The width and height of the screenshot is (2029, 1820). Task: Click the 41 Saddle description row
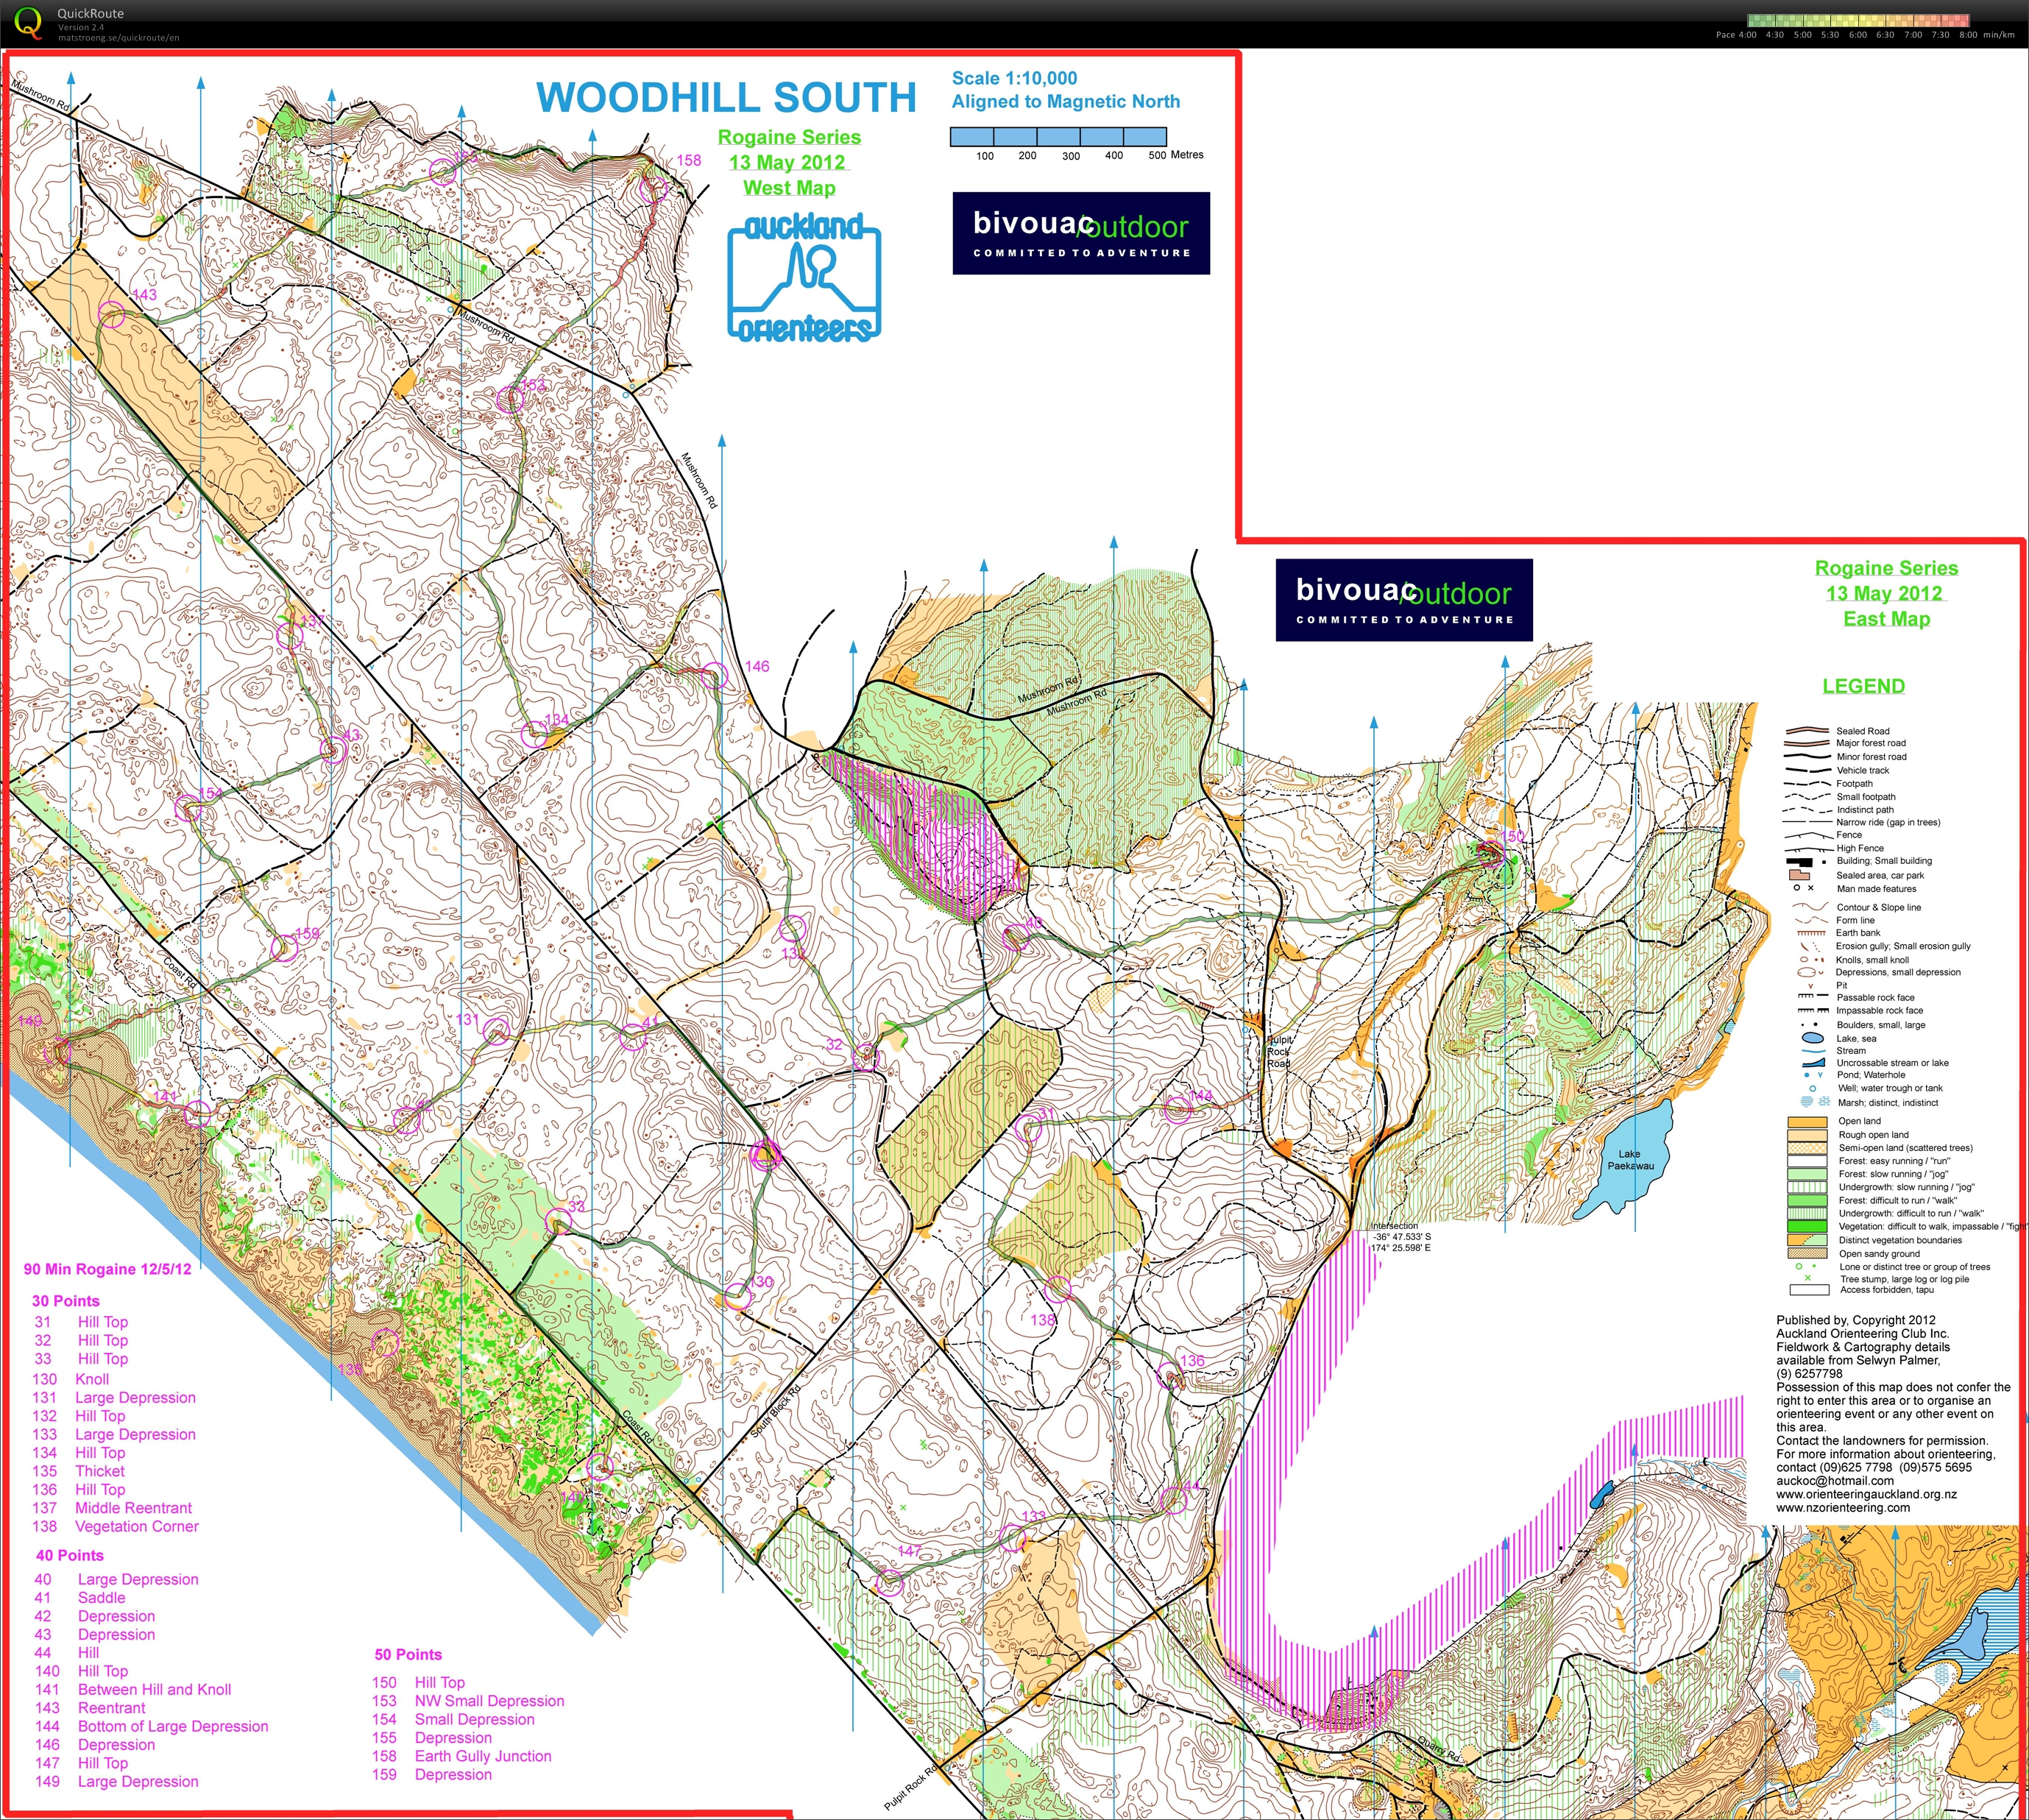pos(80,1597)
